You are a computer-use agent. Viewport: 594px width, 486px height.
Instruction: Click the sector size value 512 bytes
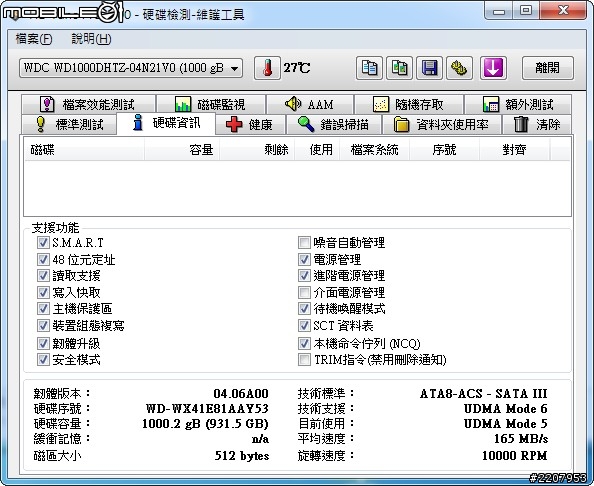[x=242, y=455]
